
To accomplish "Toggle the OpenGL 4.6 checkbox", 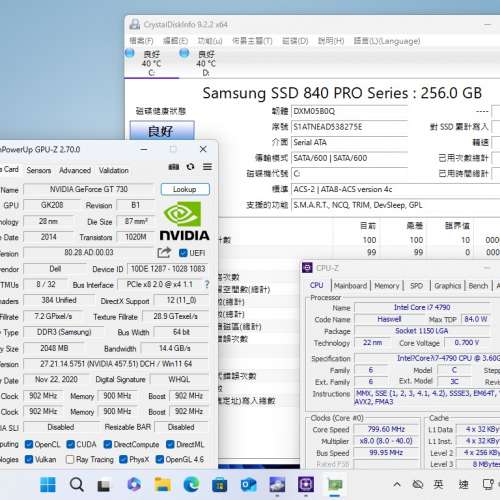I will (160, 459).
